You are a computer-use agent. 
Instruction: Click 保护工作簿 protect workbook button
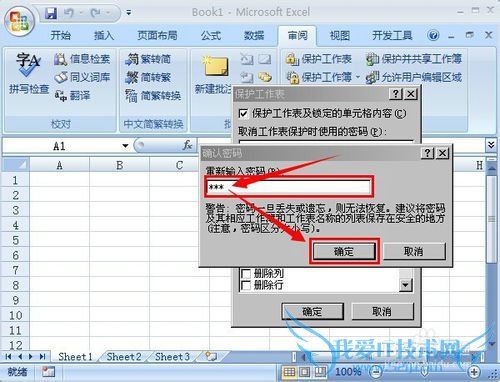(319, 77)
